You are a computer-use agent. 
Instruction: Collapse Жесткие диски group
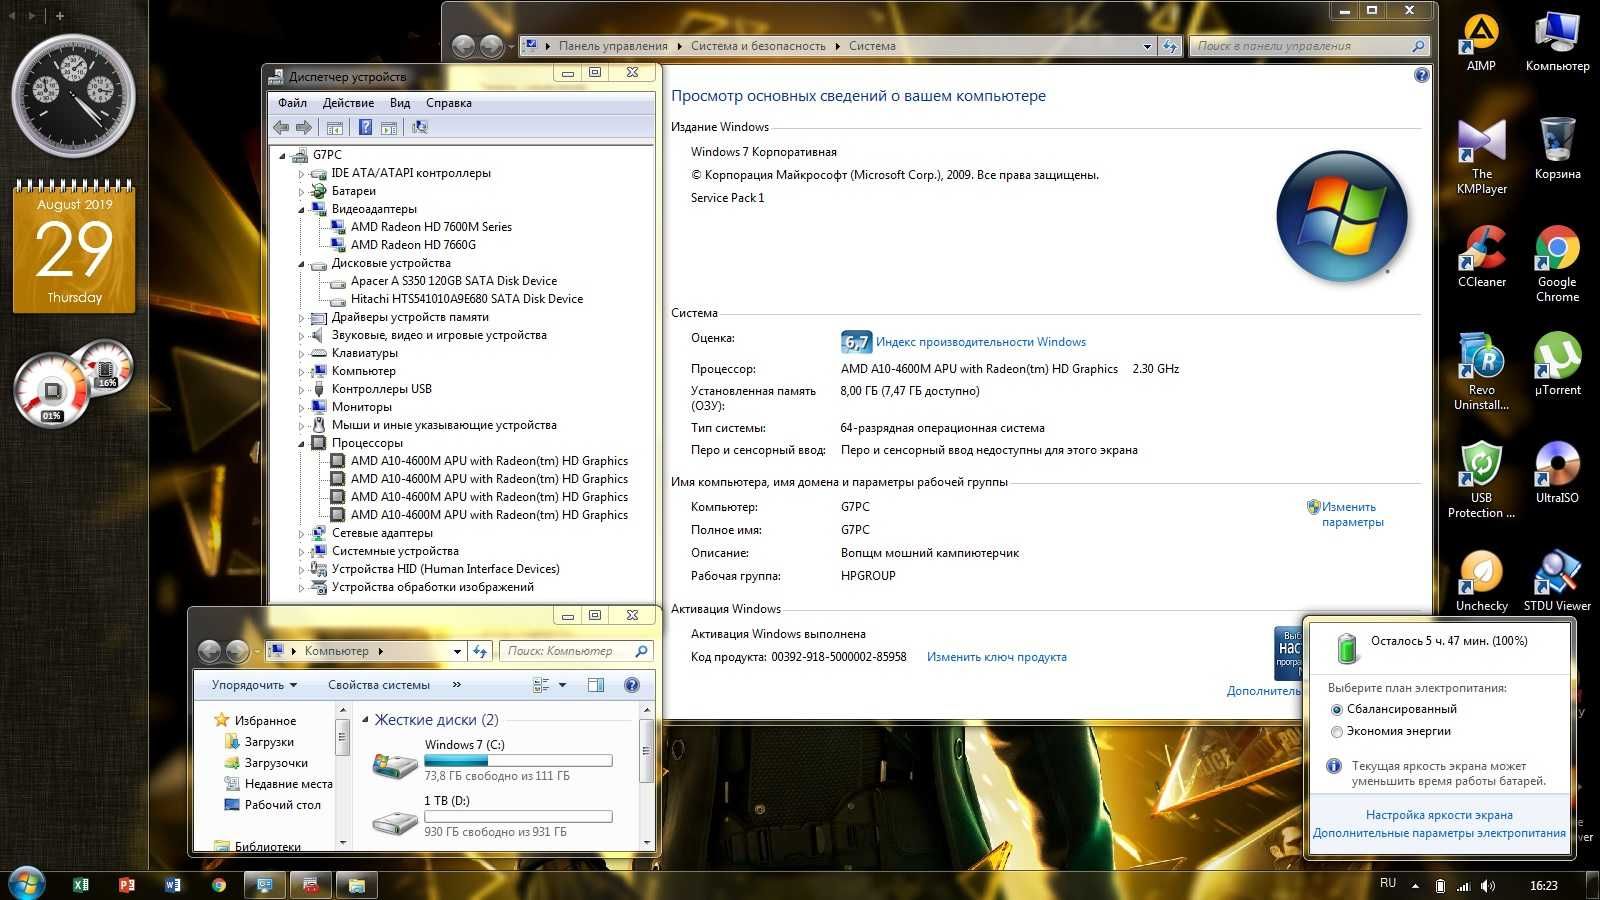tap(365, 719)
